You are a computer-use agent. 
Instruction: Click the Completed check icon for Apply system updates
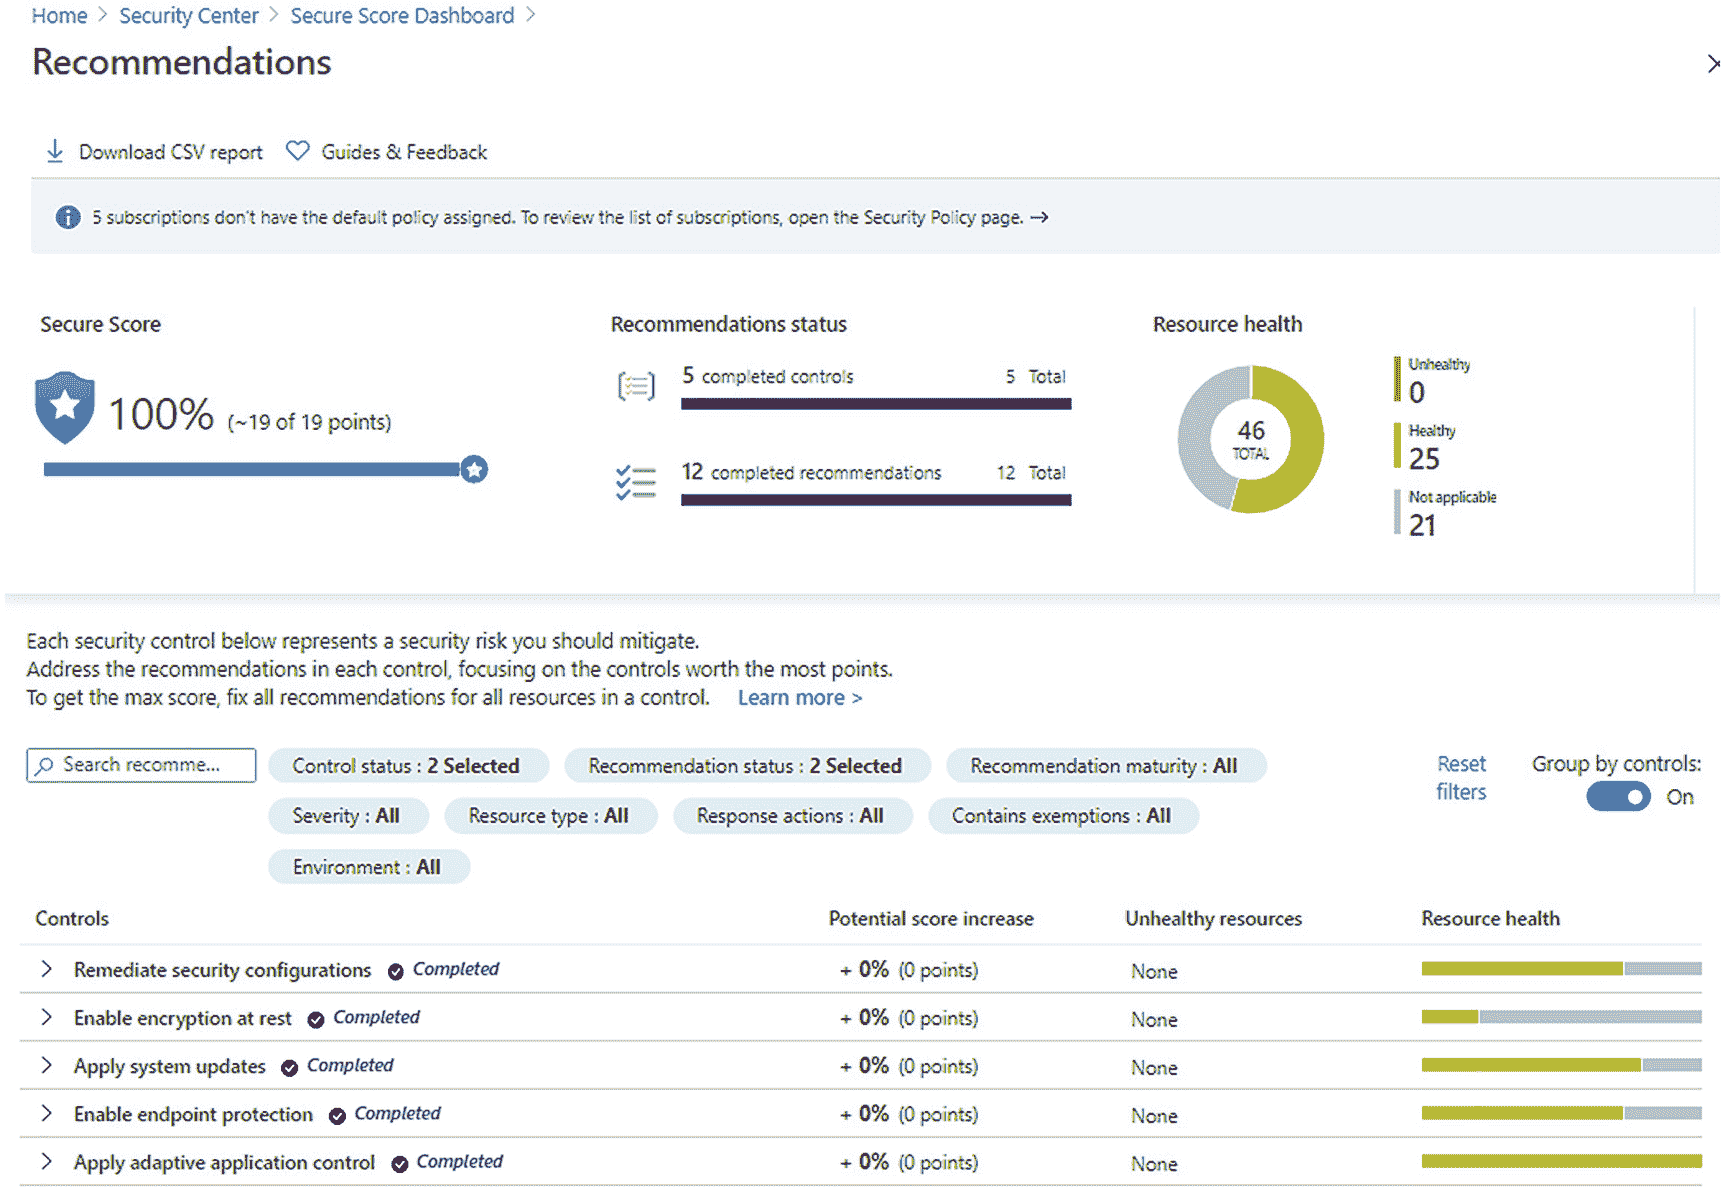290,1067
